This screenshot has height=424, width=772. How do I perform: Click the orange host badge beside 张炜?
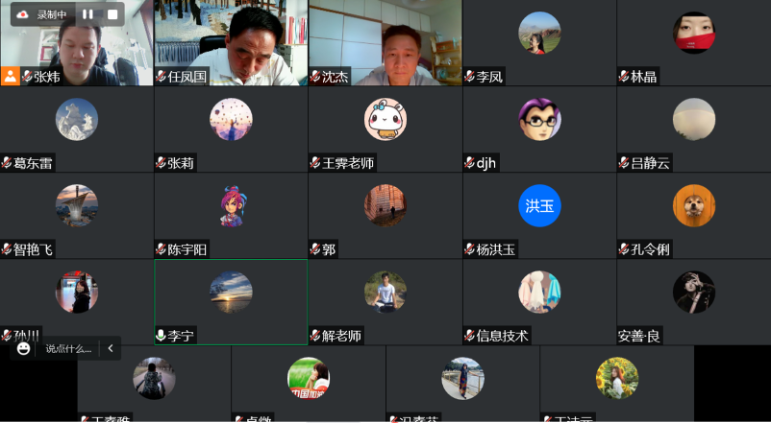10,76
